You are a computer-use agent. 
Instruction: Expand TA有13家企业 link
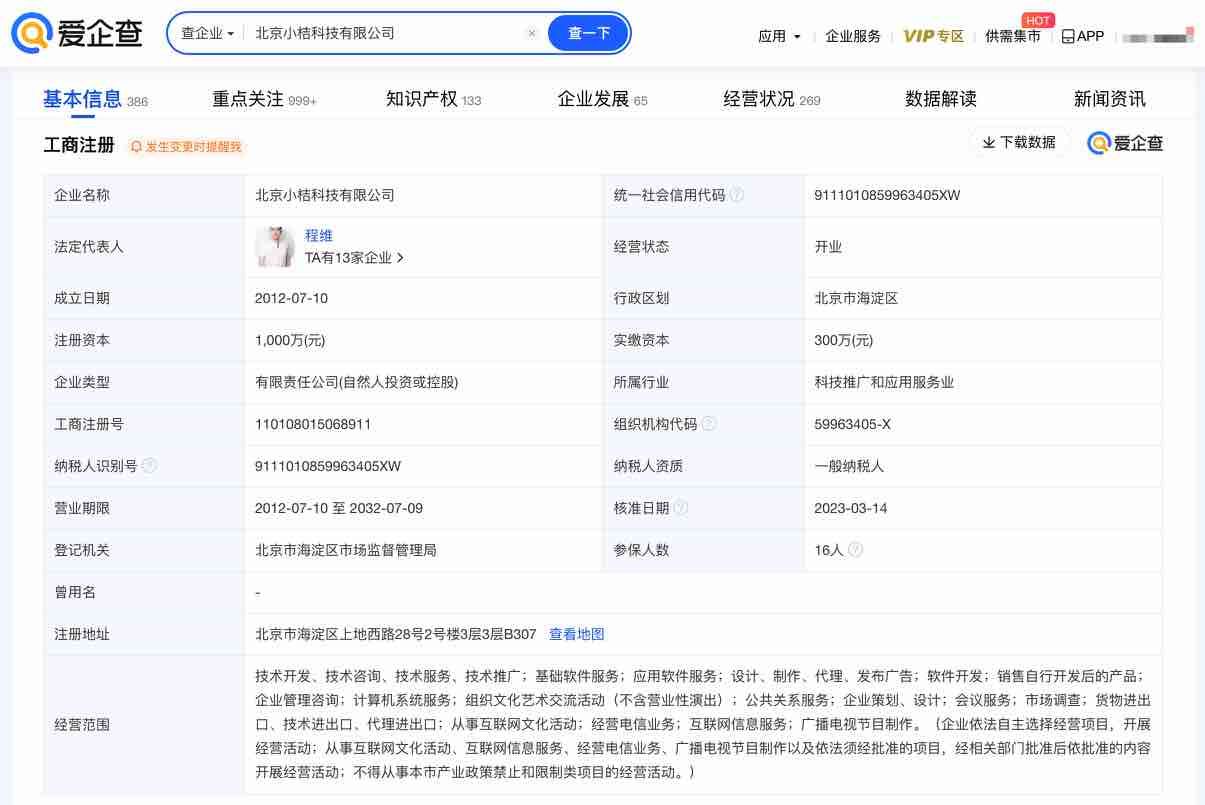tap(354, 258)
